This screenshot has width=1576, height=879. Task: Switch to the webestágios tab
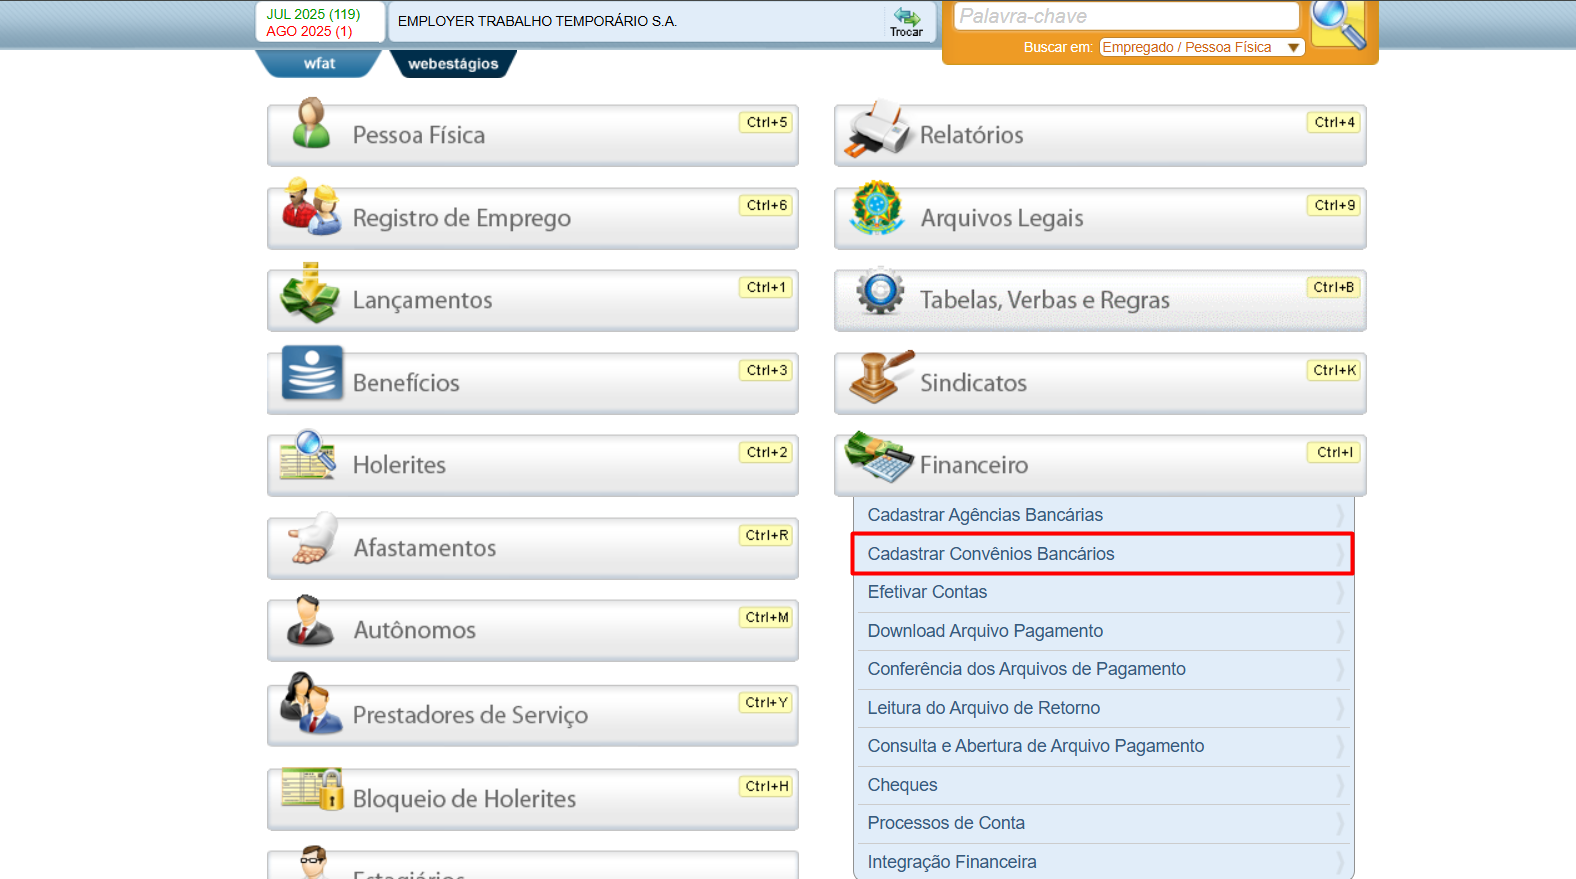point(453,63)
